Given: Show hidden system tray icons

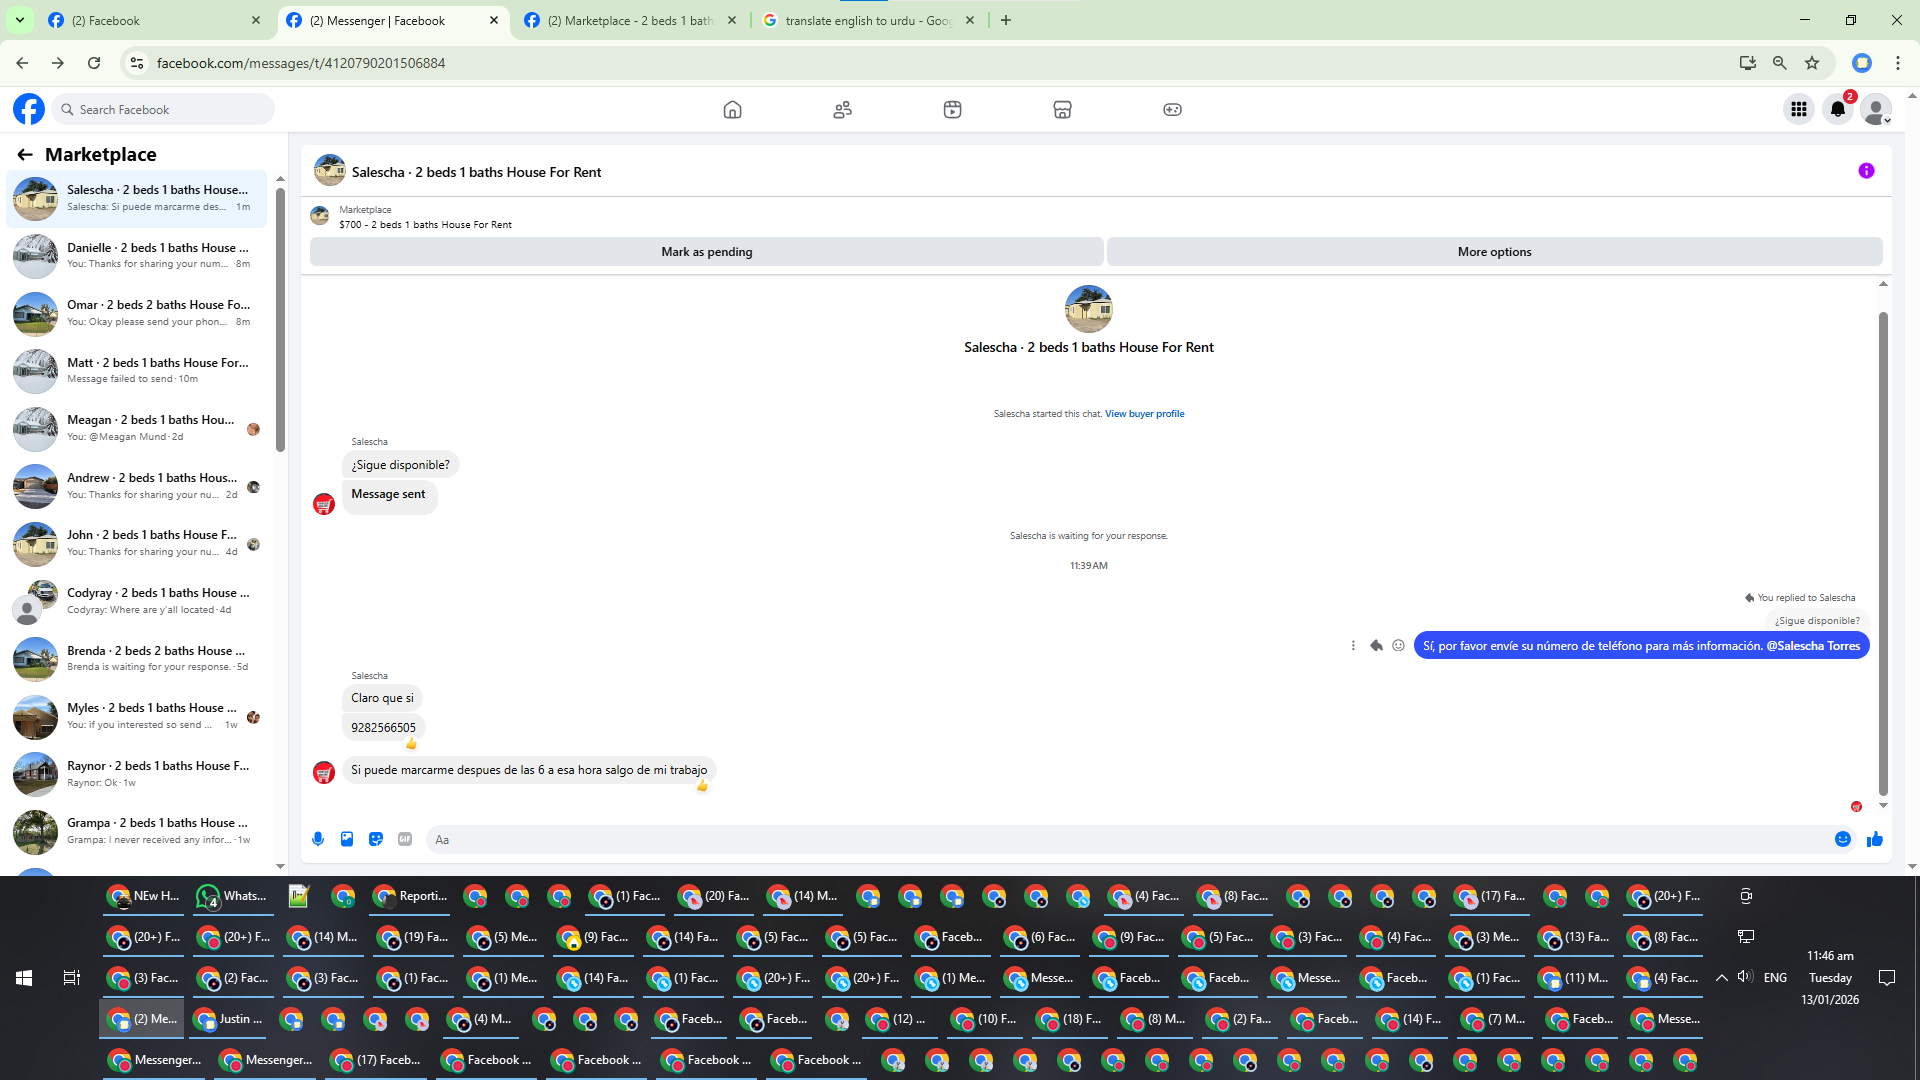Looking at the screenshot, I should tap(1722, 978).
